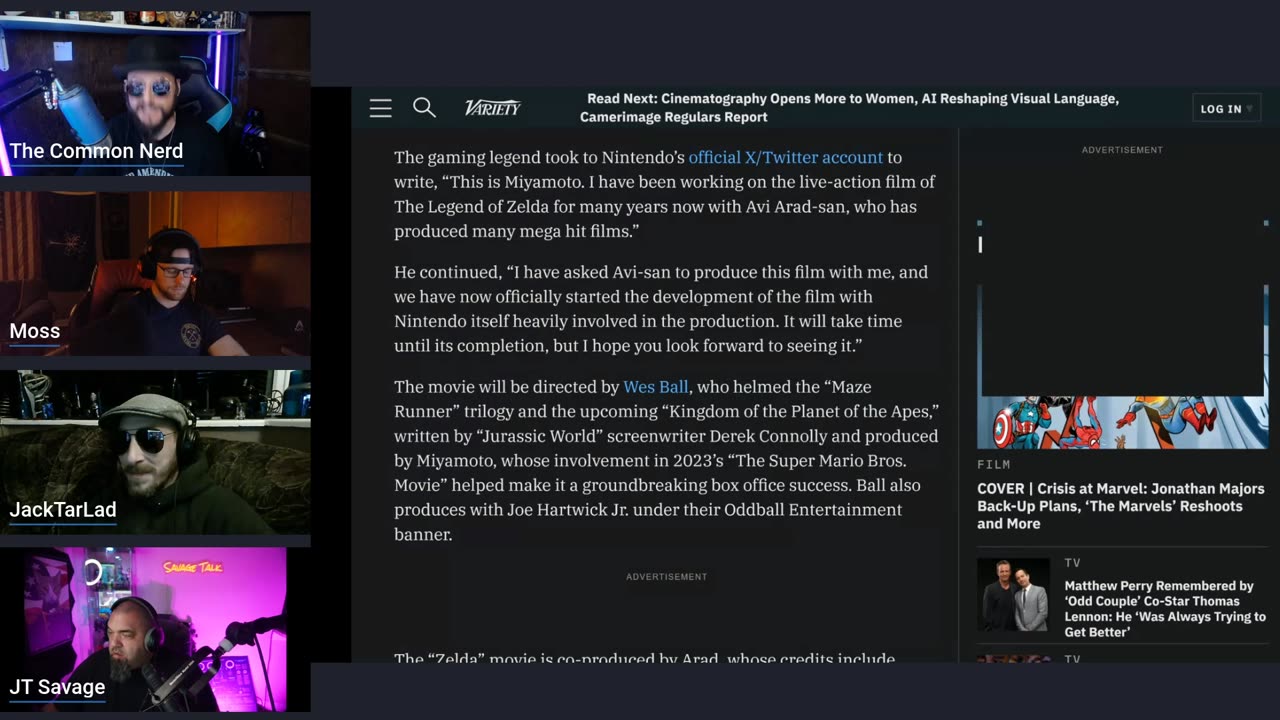
Task: Select the JT Savage webcam feed
Action: click(143, 630)
